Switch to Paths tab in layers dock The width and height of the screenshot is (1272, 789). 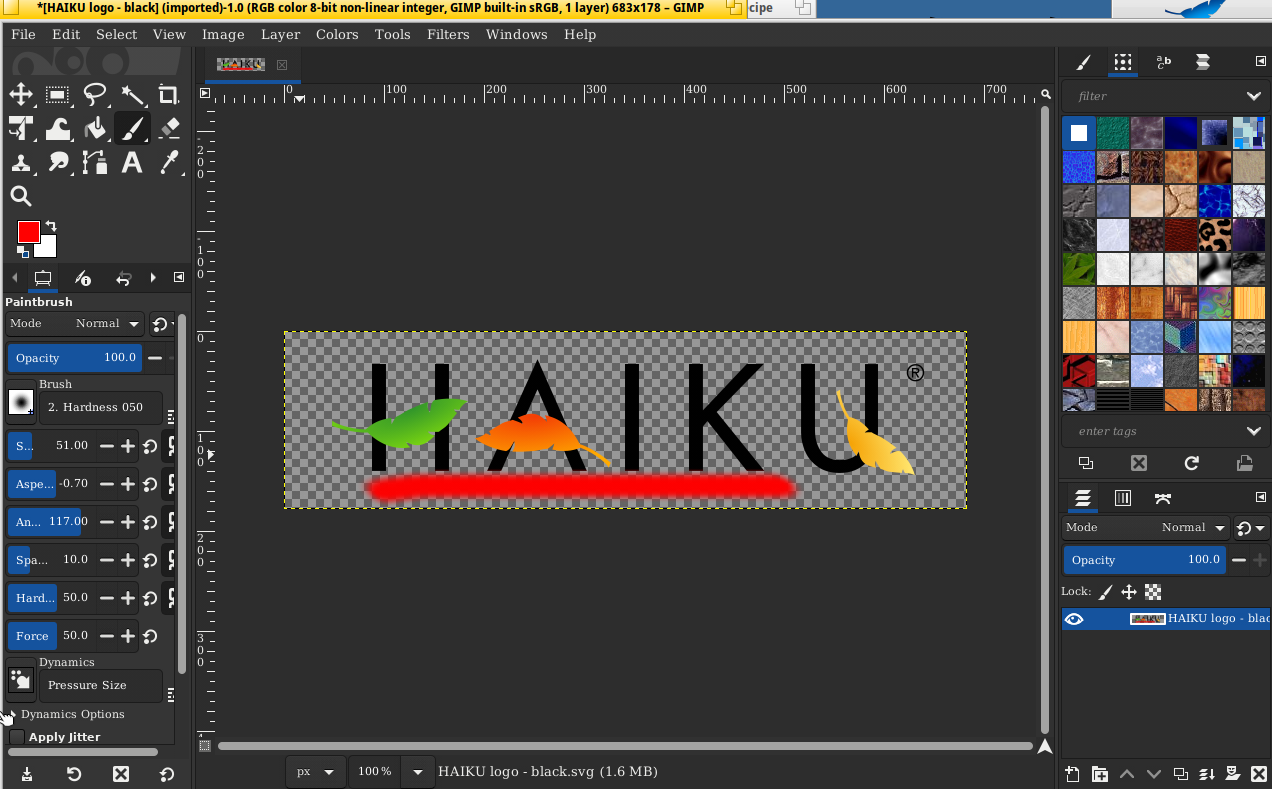pos(1163,498)
